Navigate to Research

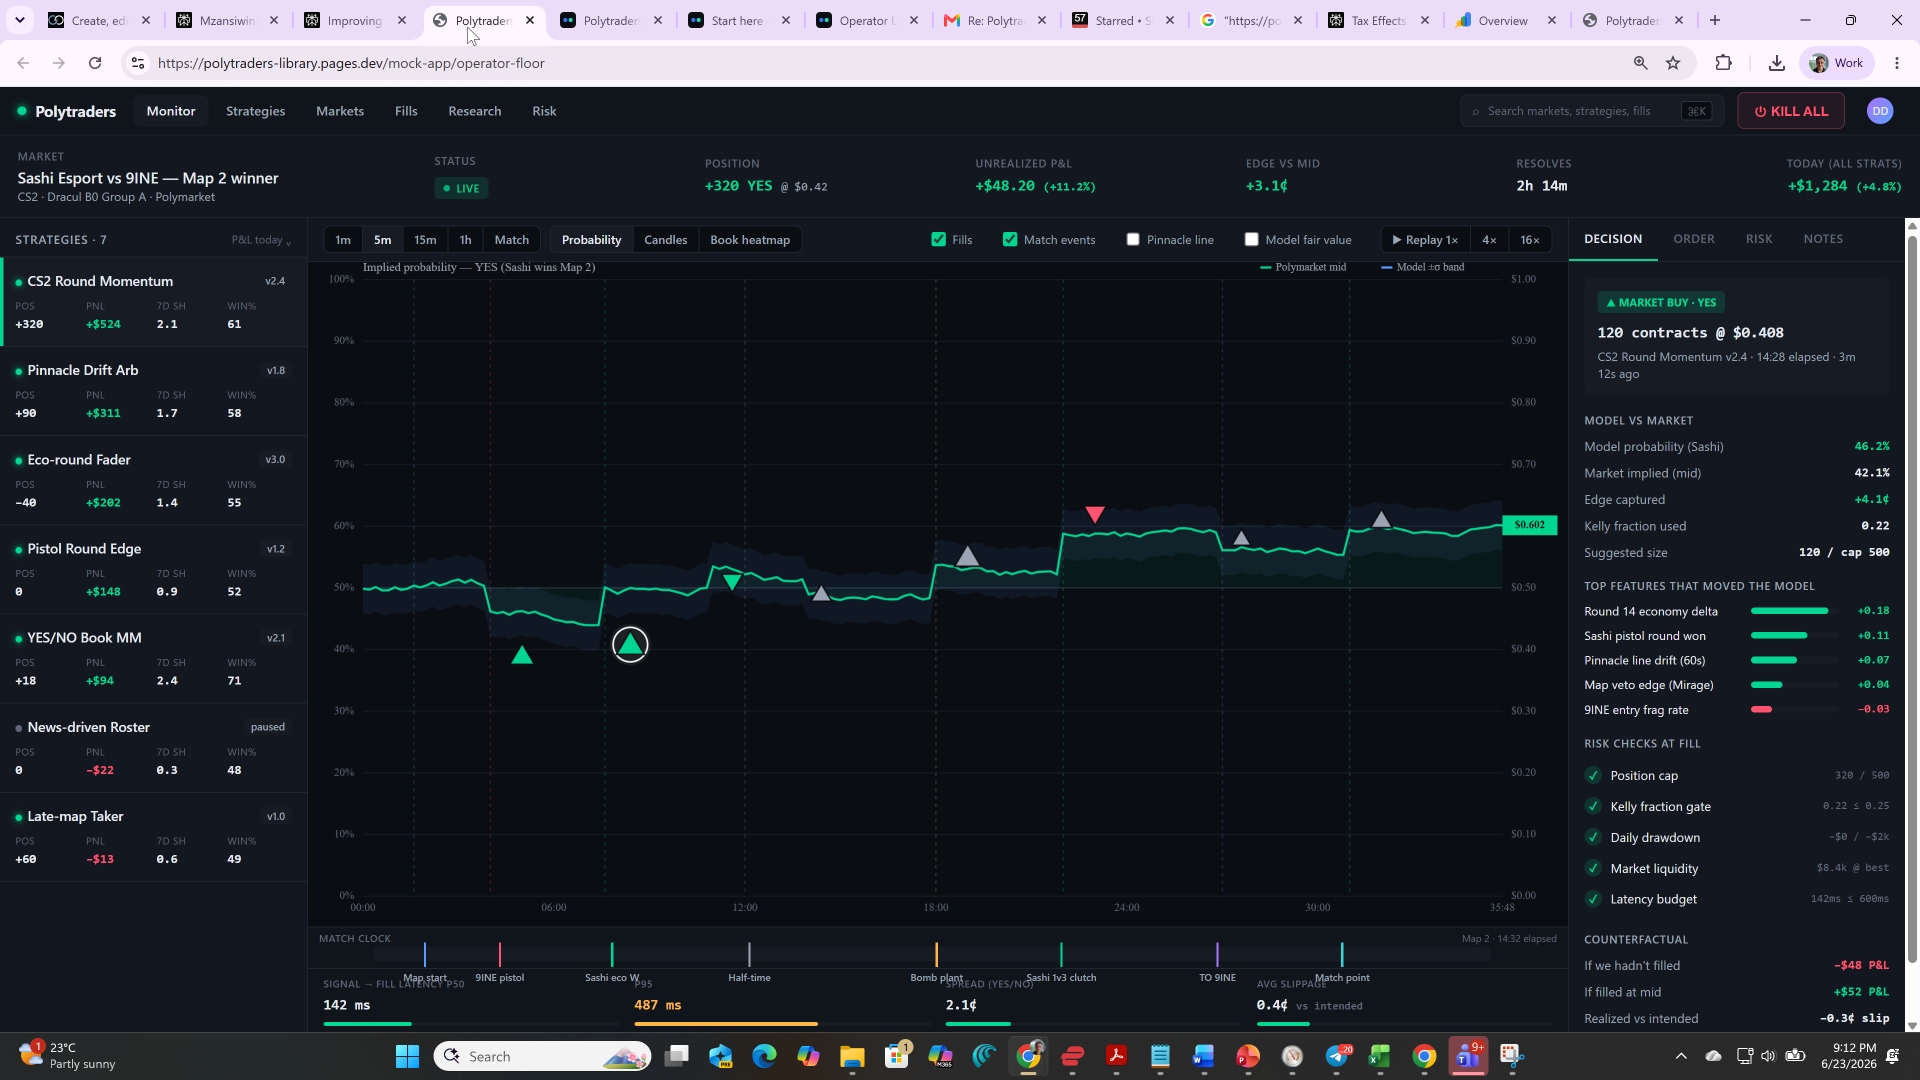point(475,111)
